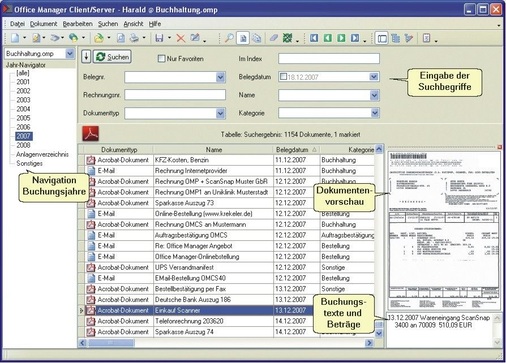The image size is (506, 363).
Task: Expand the Dokumenttyp combo box
Action: pos(220,114)
